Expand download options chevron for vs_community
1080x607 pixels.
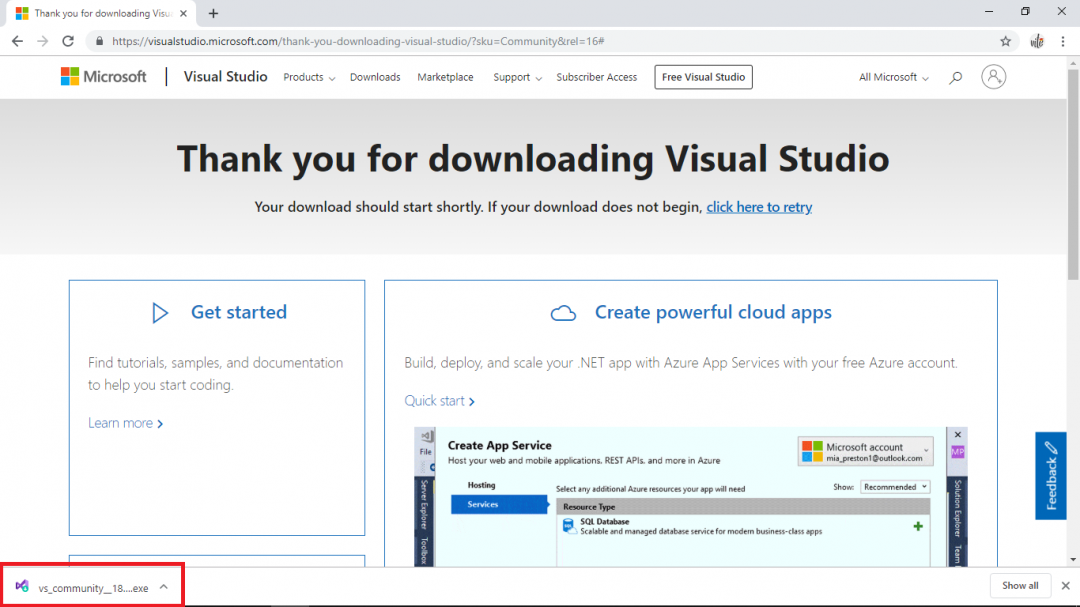(x=164, y=587)
